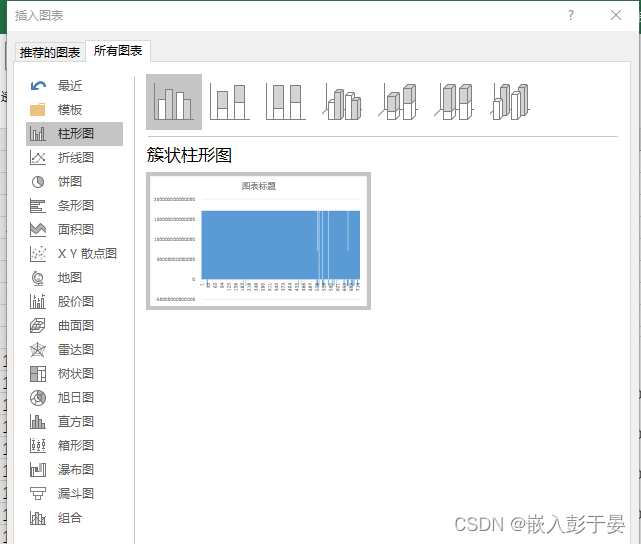Choose the 面积图 area chart category

click(x=74, y=230)
